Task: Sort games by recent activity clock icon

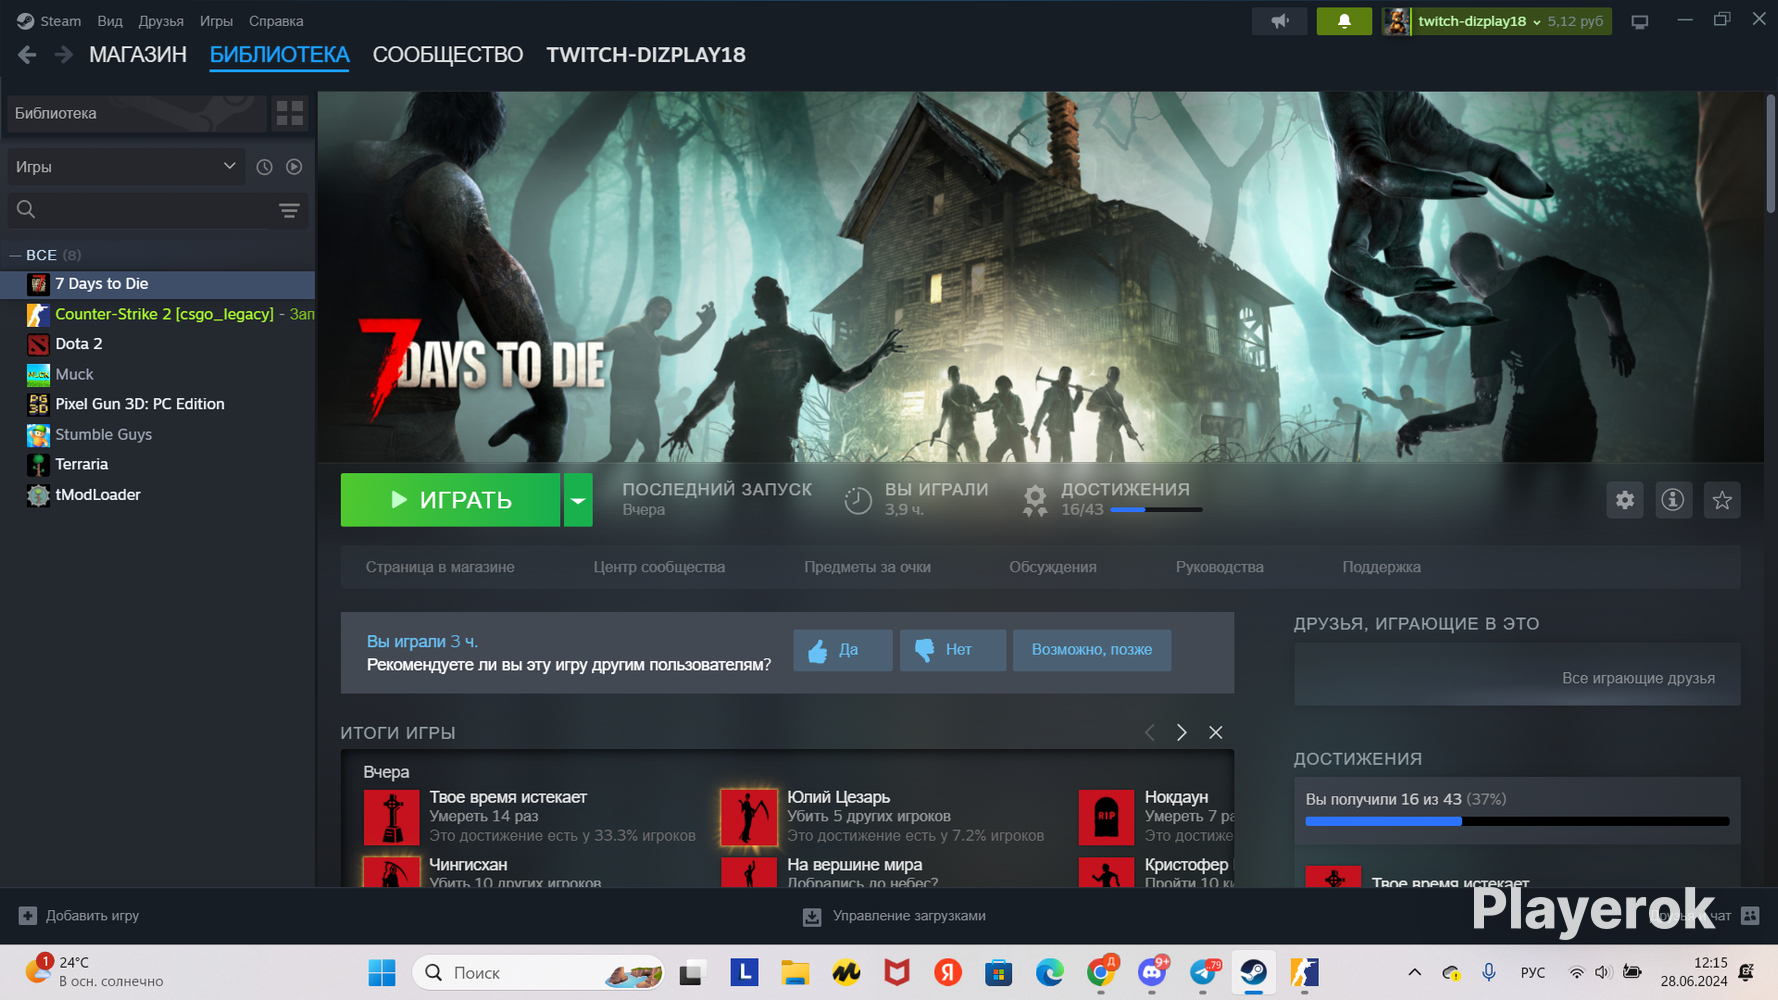Action: coord(264,167)
